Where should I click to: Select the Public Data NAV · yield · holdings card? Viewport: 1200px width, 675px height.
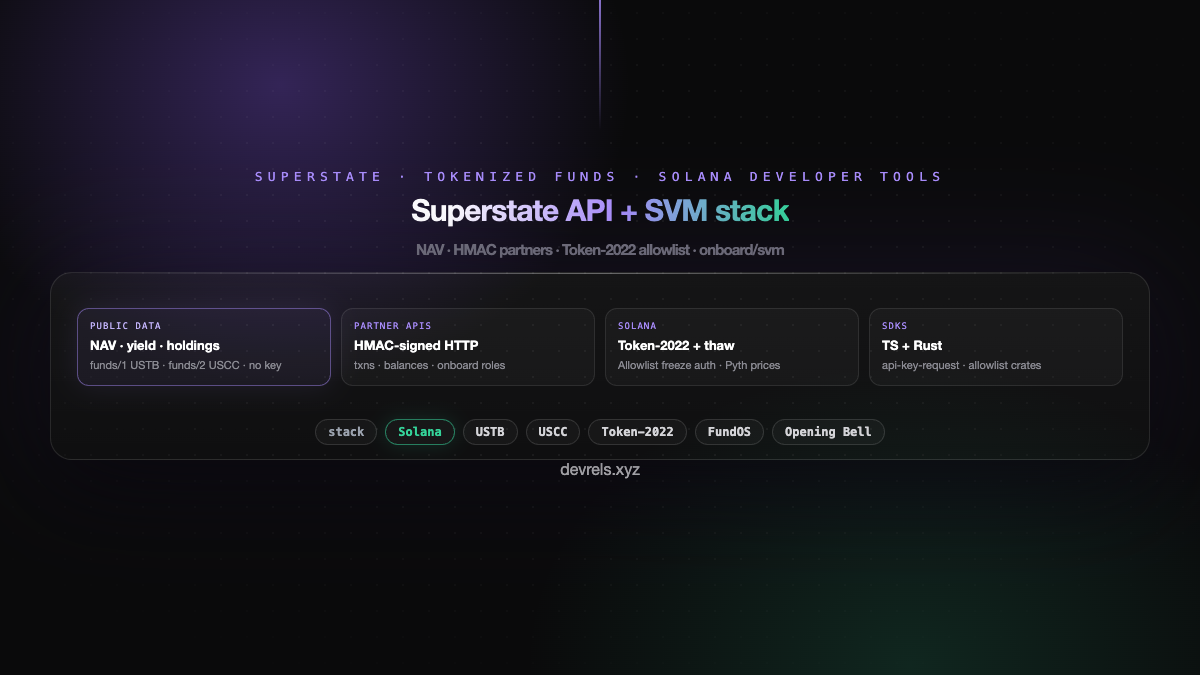204,347
